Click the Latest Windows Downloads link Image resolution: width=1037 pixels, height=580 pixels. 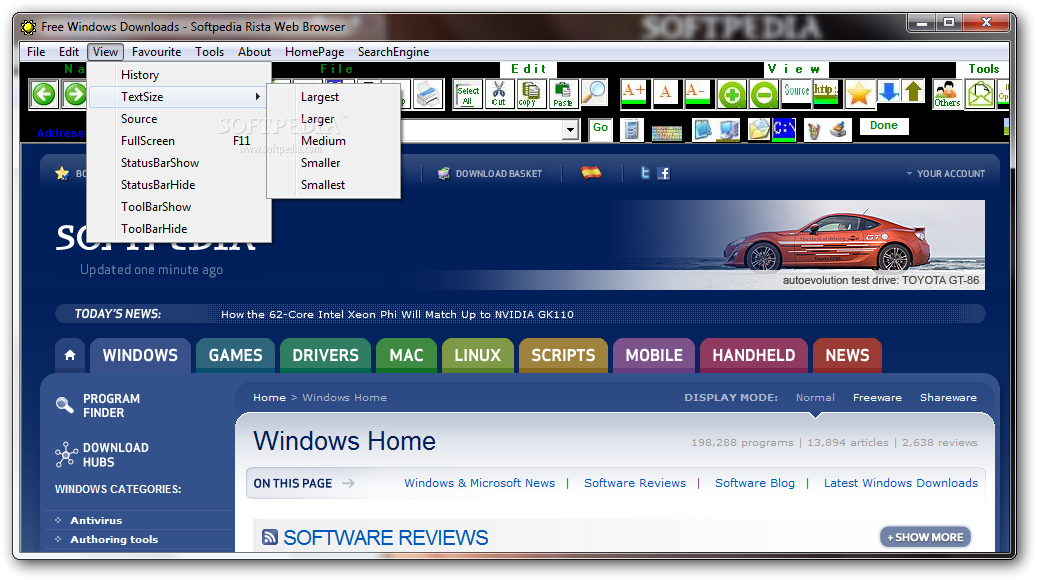(901, 483)
